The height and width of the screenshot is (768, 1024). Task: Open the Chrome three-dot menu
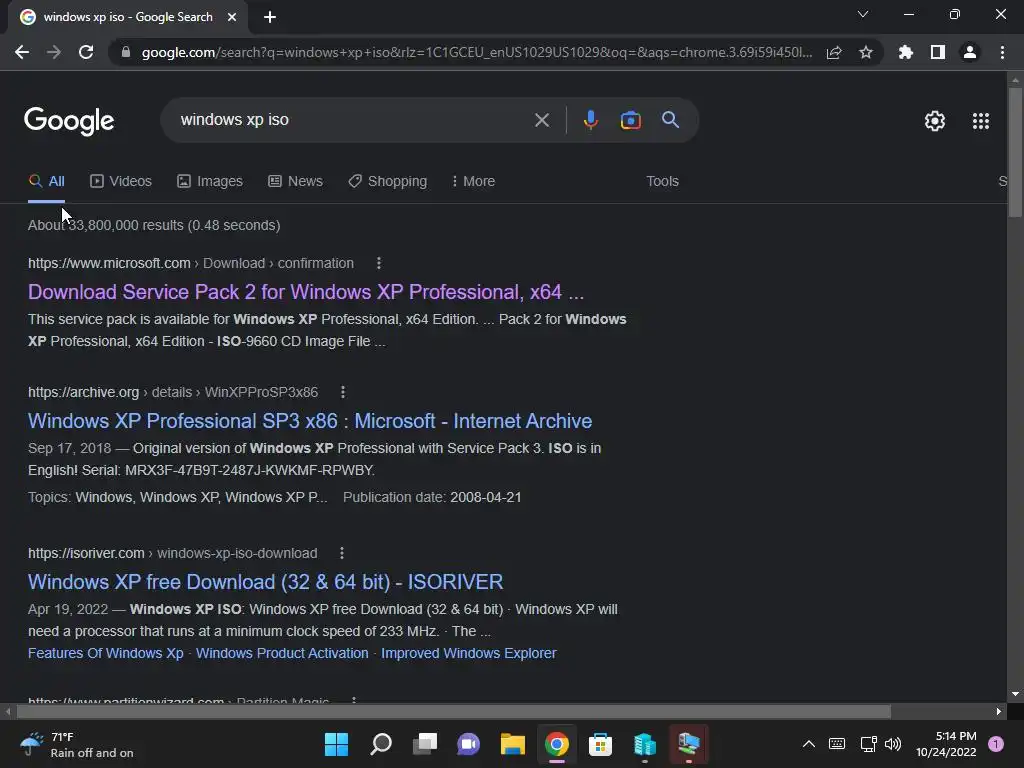[1002, 52]
